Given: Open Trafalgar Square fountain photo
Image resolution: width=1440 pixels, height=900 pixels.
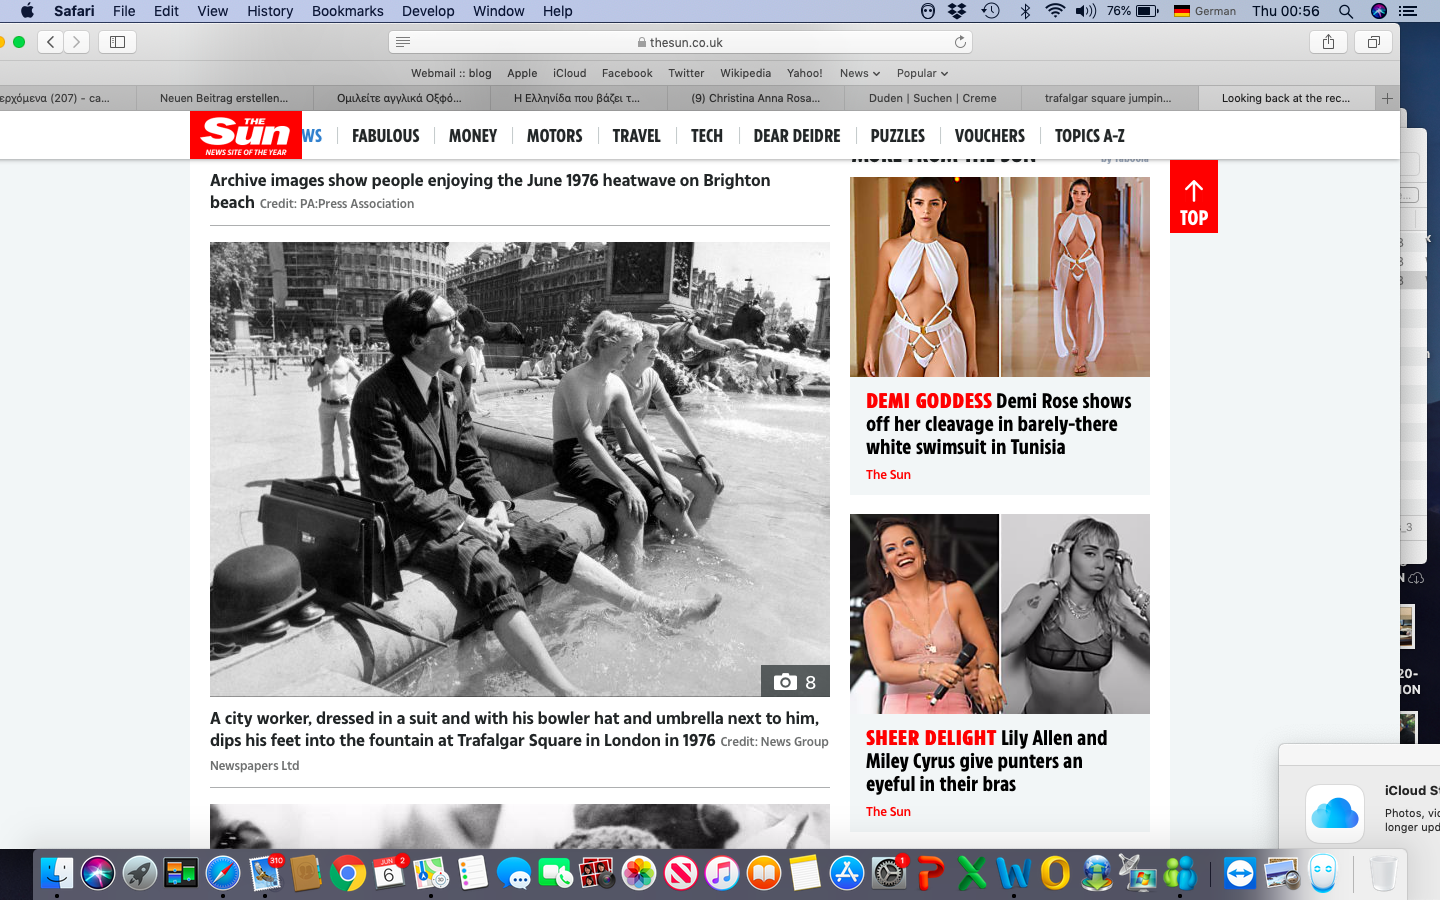Looking at the screenshot, I should (x=520, y=469).
